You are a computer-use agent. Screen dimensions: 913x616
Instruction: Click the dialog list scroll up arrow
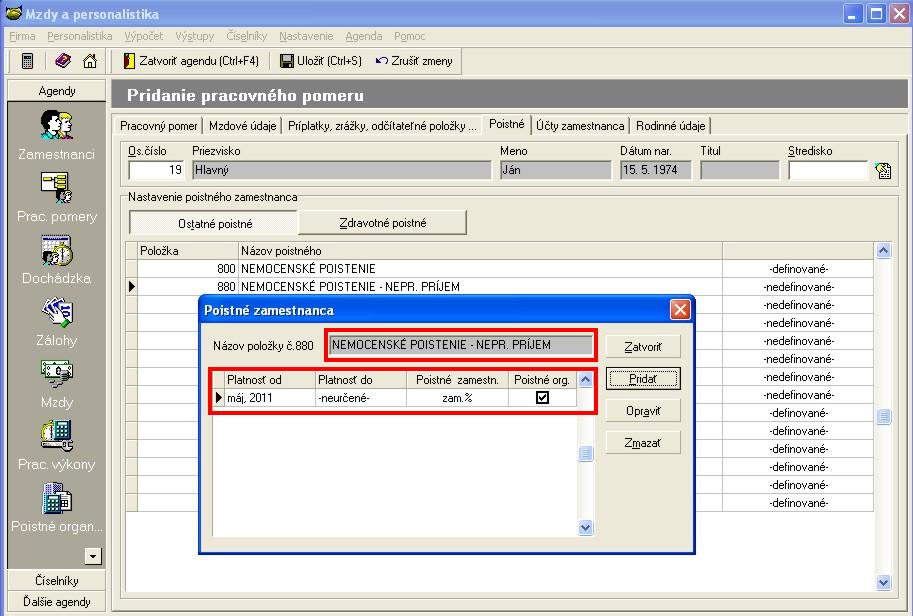pyautogui.click(x=586, y=380)
